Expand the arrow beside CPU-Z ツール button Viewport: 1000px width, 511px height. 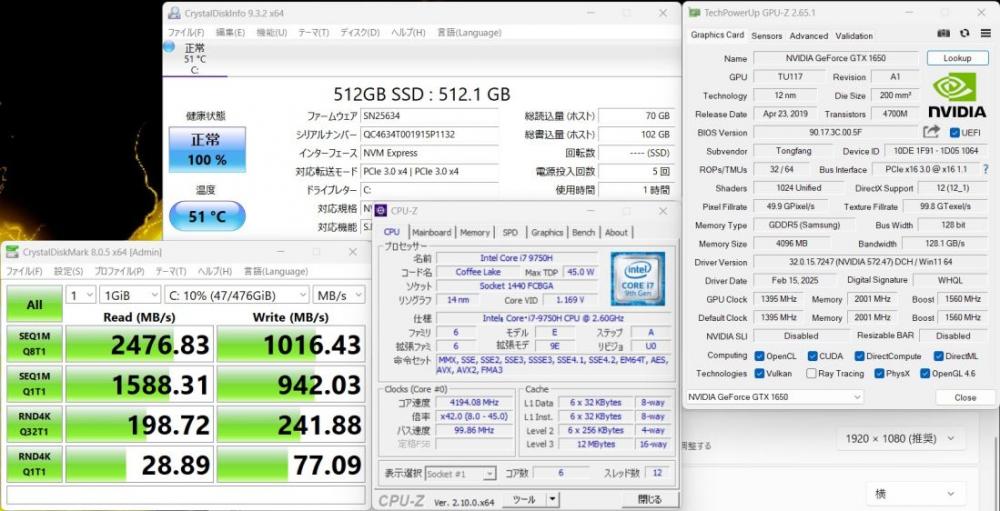pos(552,499)
